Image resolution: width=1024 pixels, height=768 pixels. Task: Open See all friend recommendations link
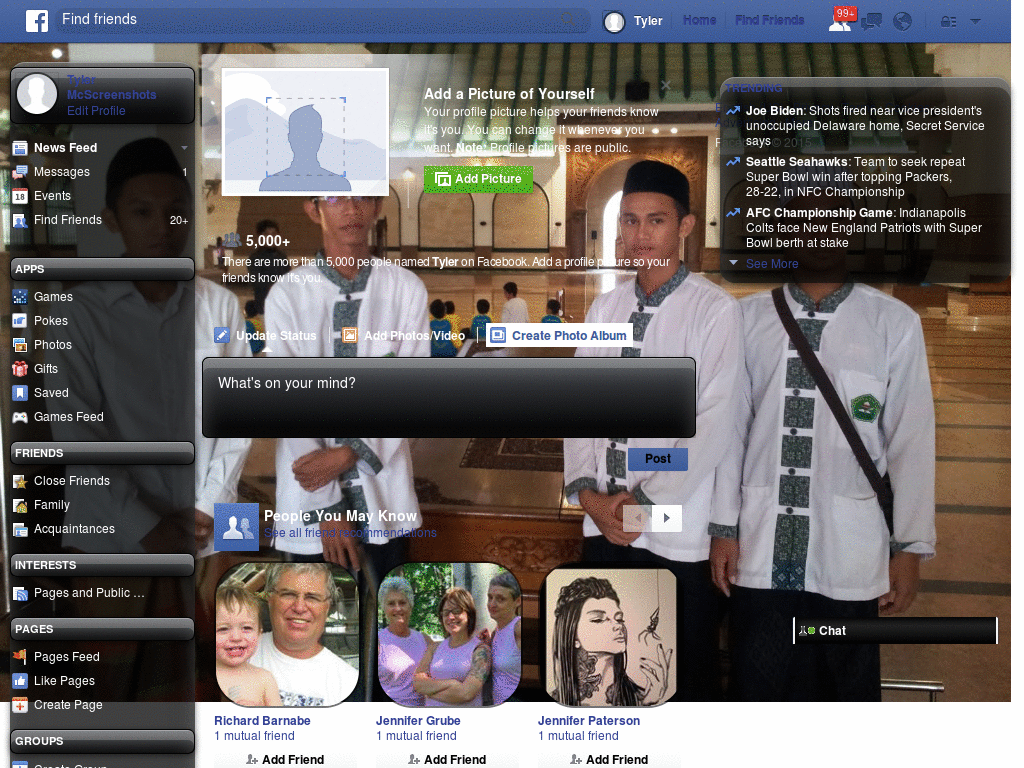350,533
